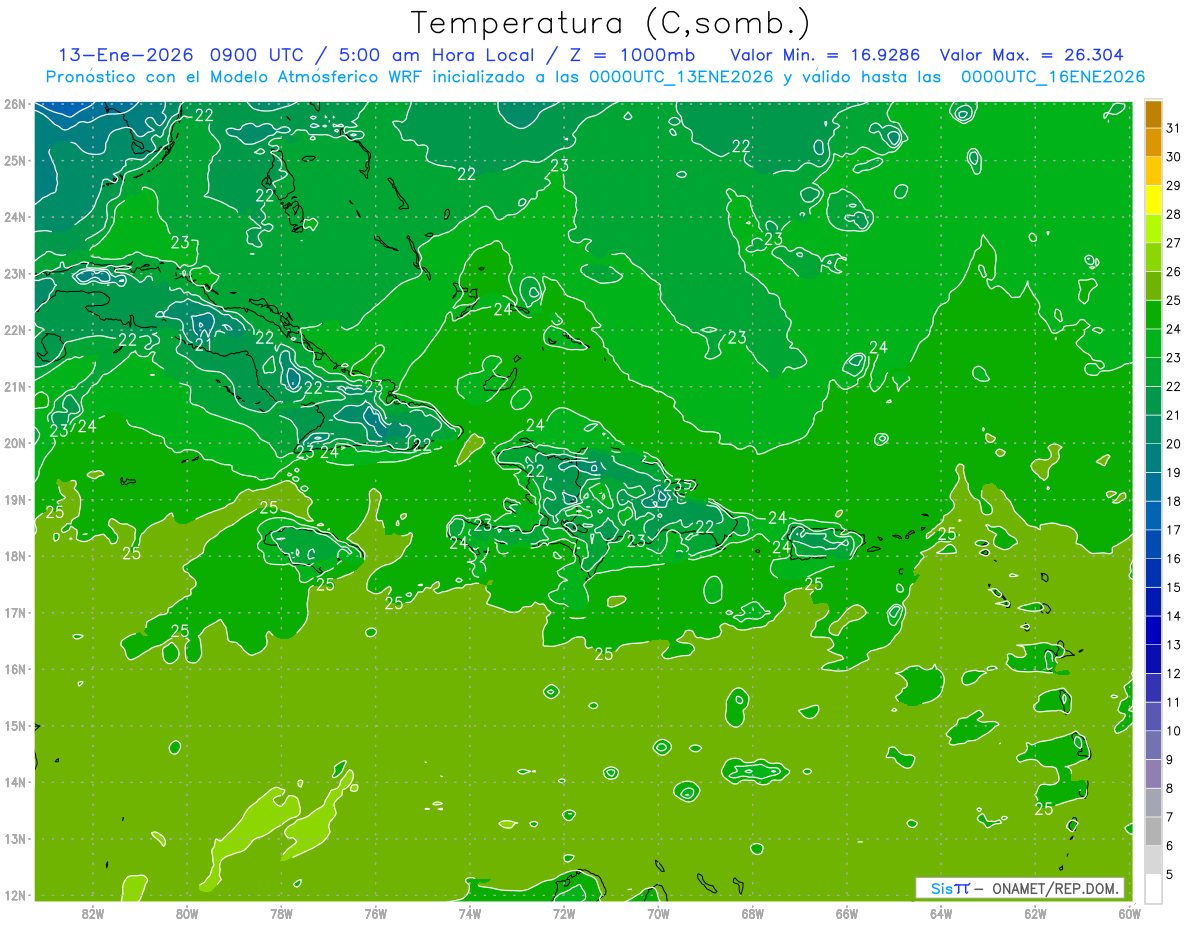Click the '23N' latitude axis label

coord(14,274)
